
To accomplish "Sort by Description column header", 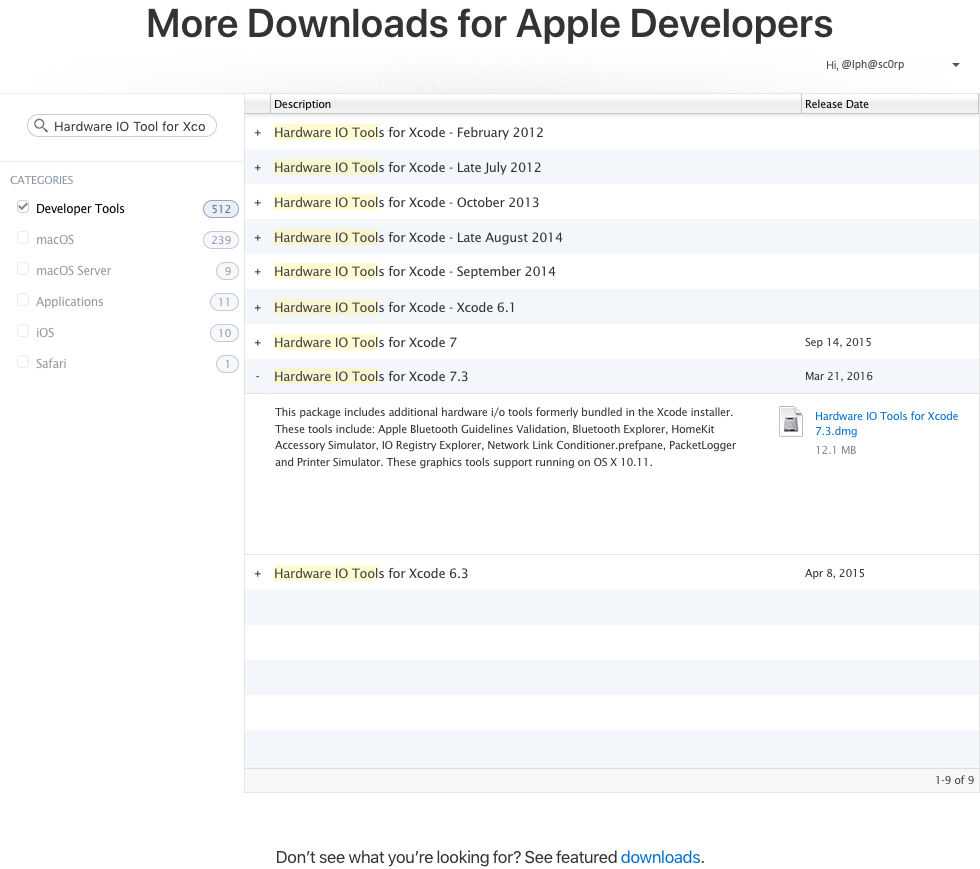I will 536,104.
